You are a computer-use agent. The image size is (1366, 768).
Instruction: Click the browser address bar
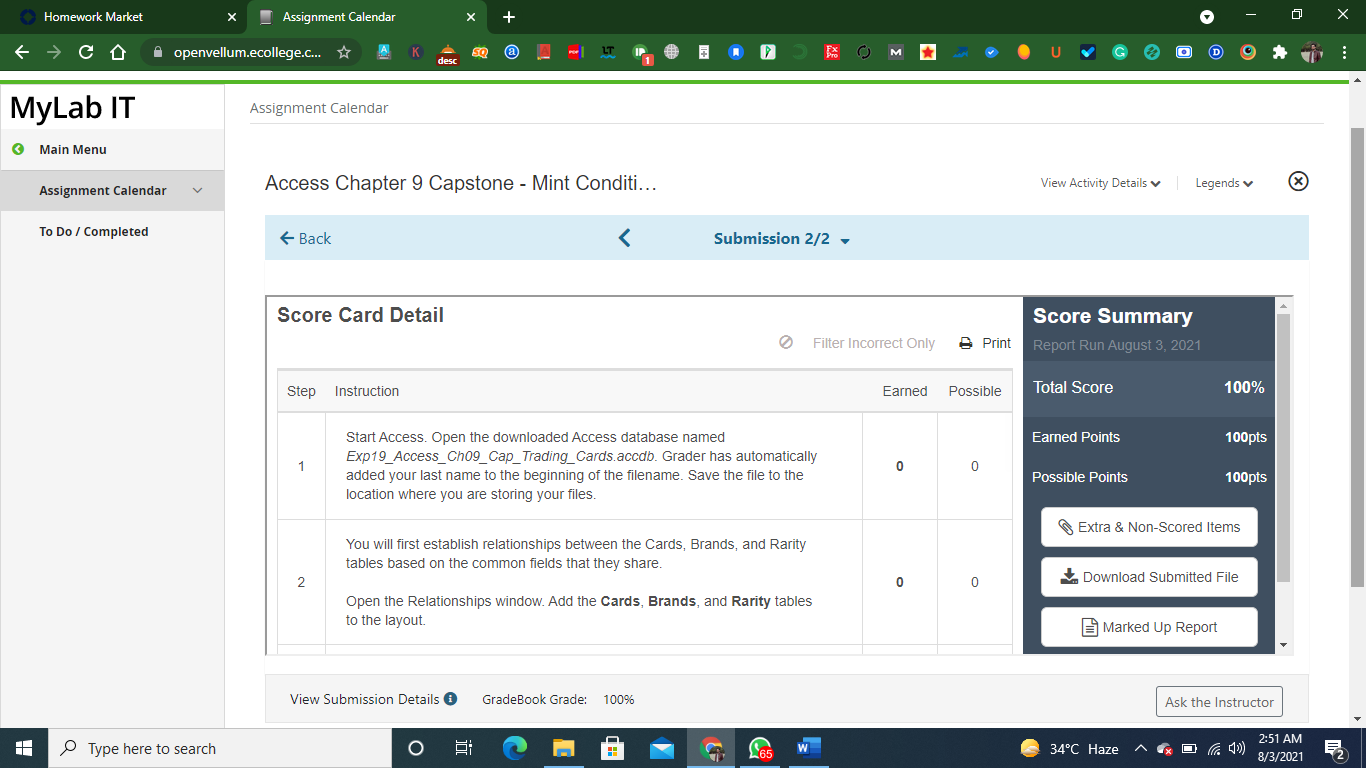pyautogui.click(x=248, y=52)
